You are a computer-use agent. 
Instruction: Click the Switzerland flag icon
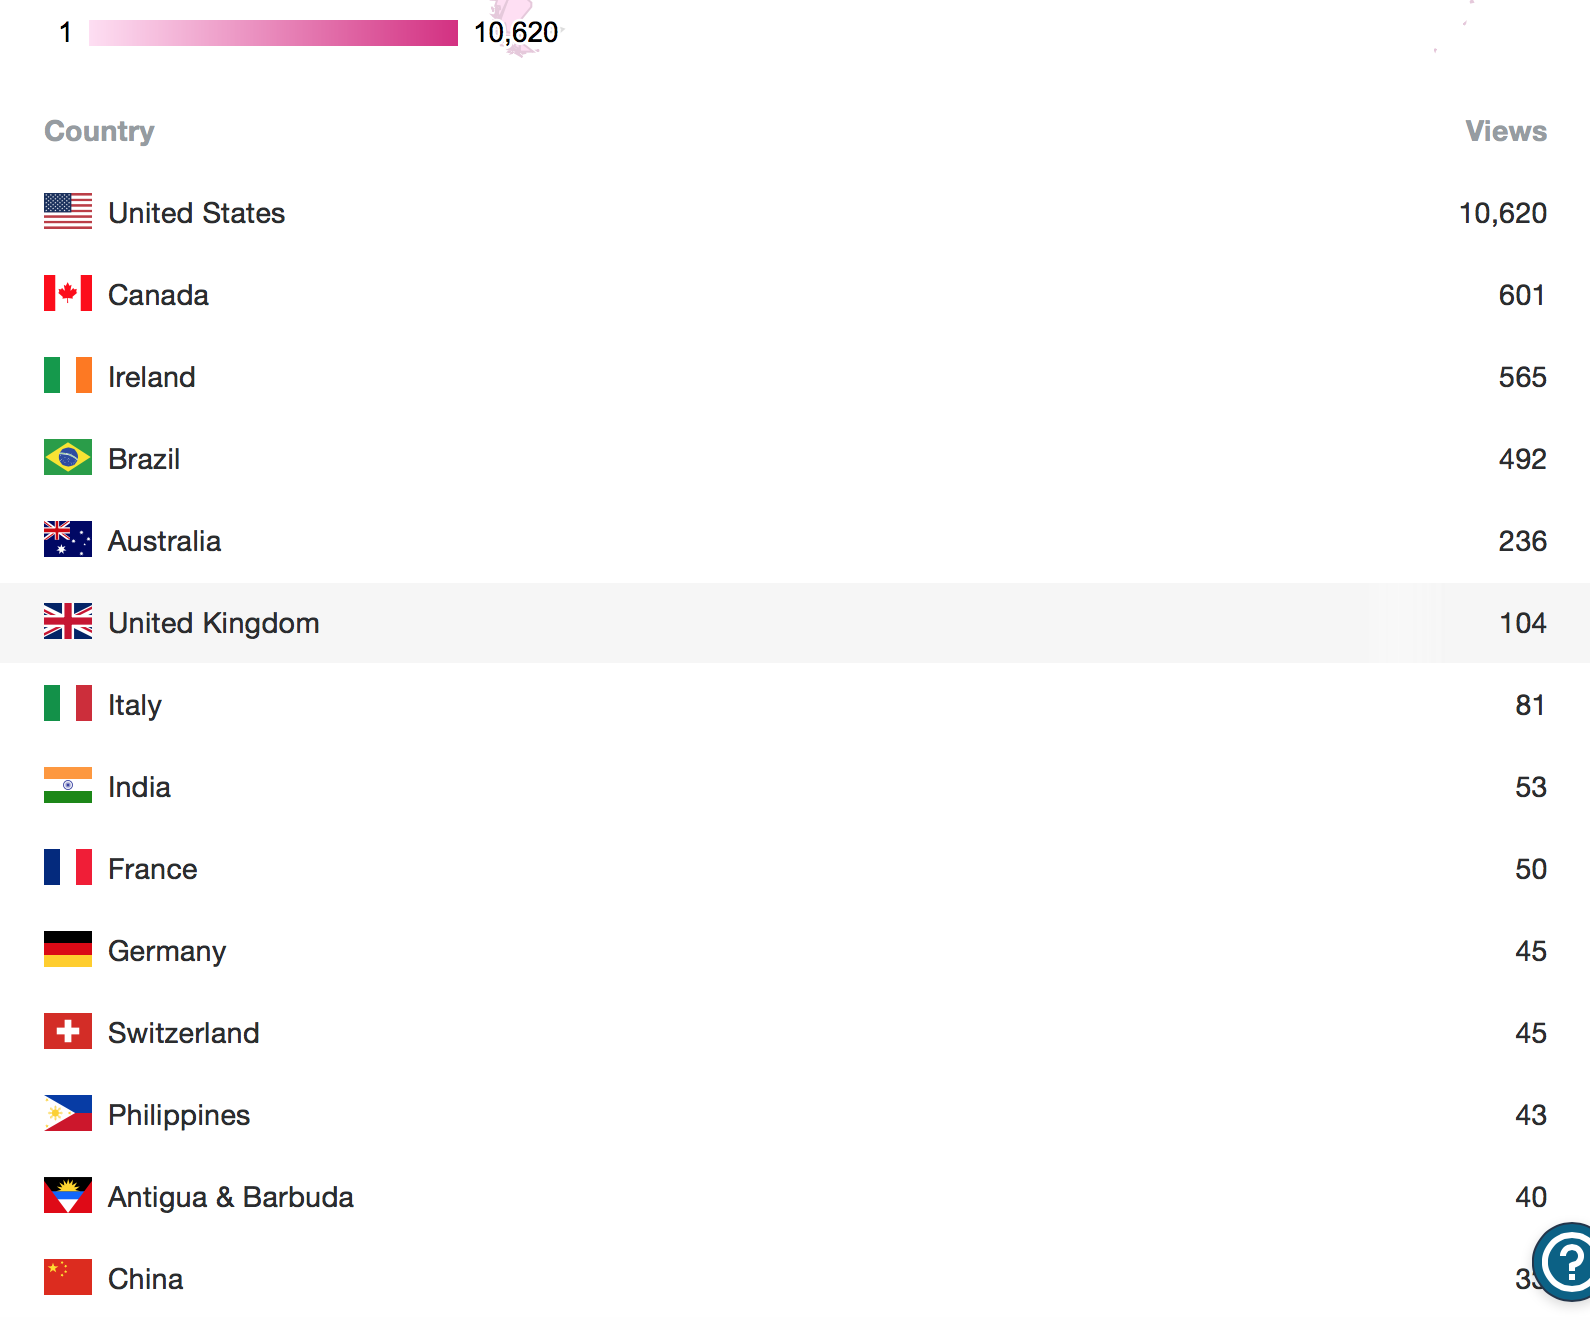pyautogui.click(x=68, y=1031)
